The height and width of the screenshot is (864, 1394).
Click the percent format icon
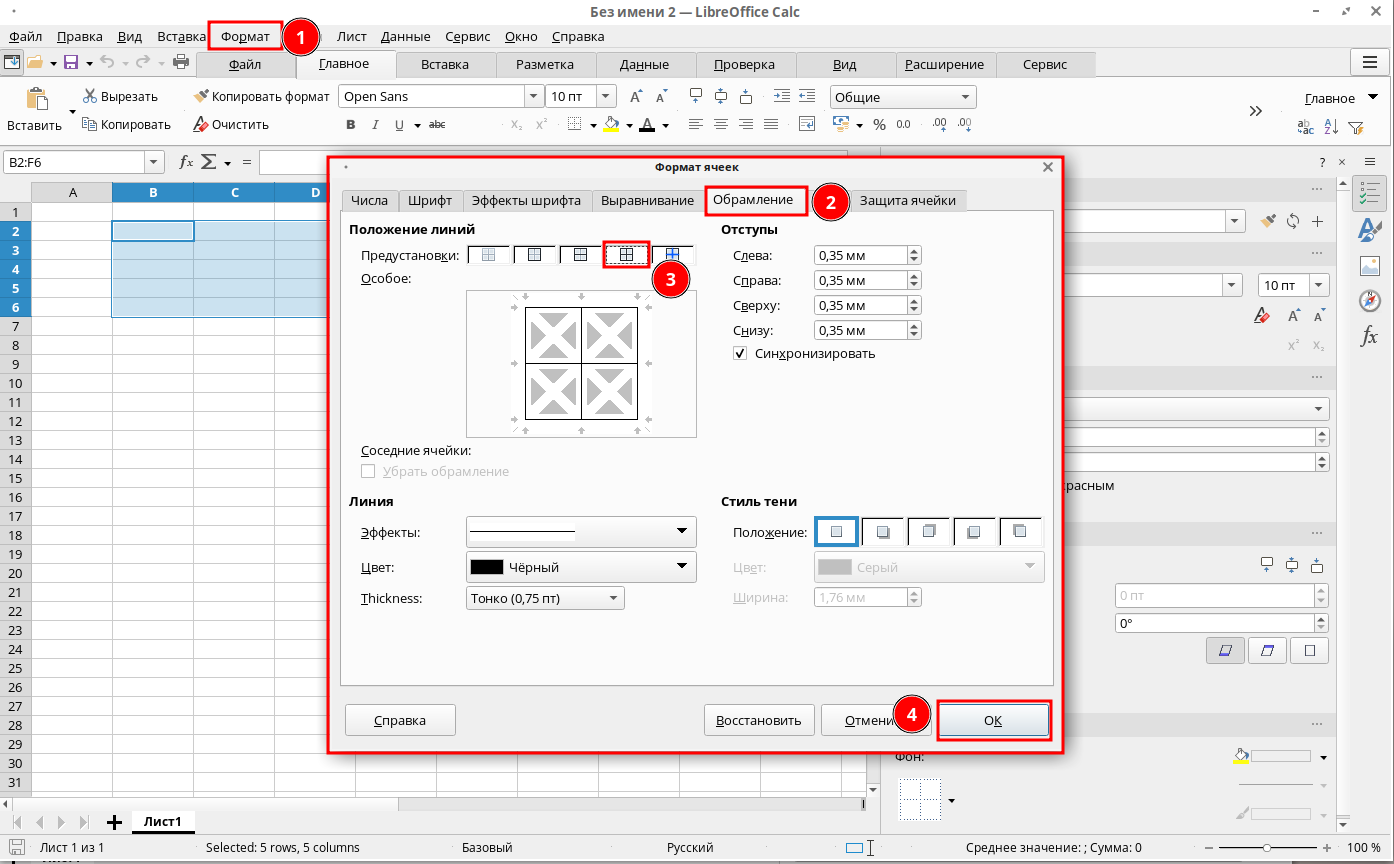click(x=879, y=125)
